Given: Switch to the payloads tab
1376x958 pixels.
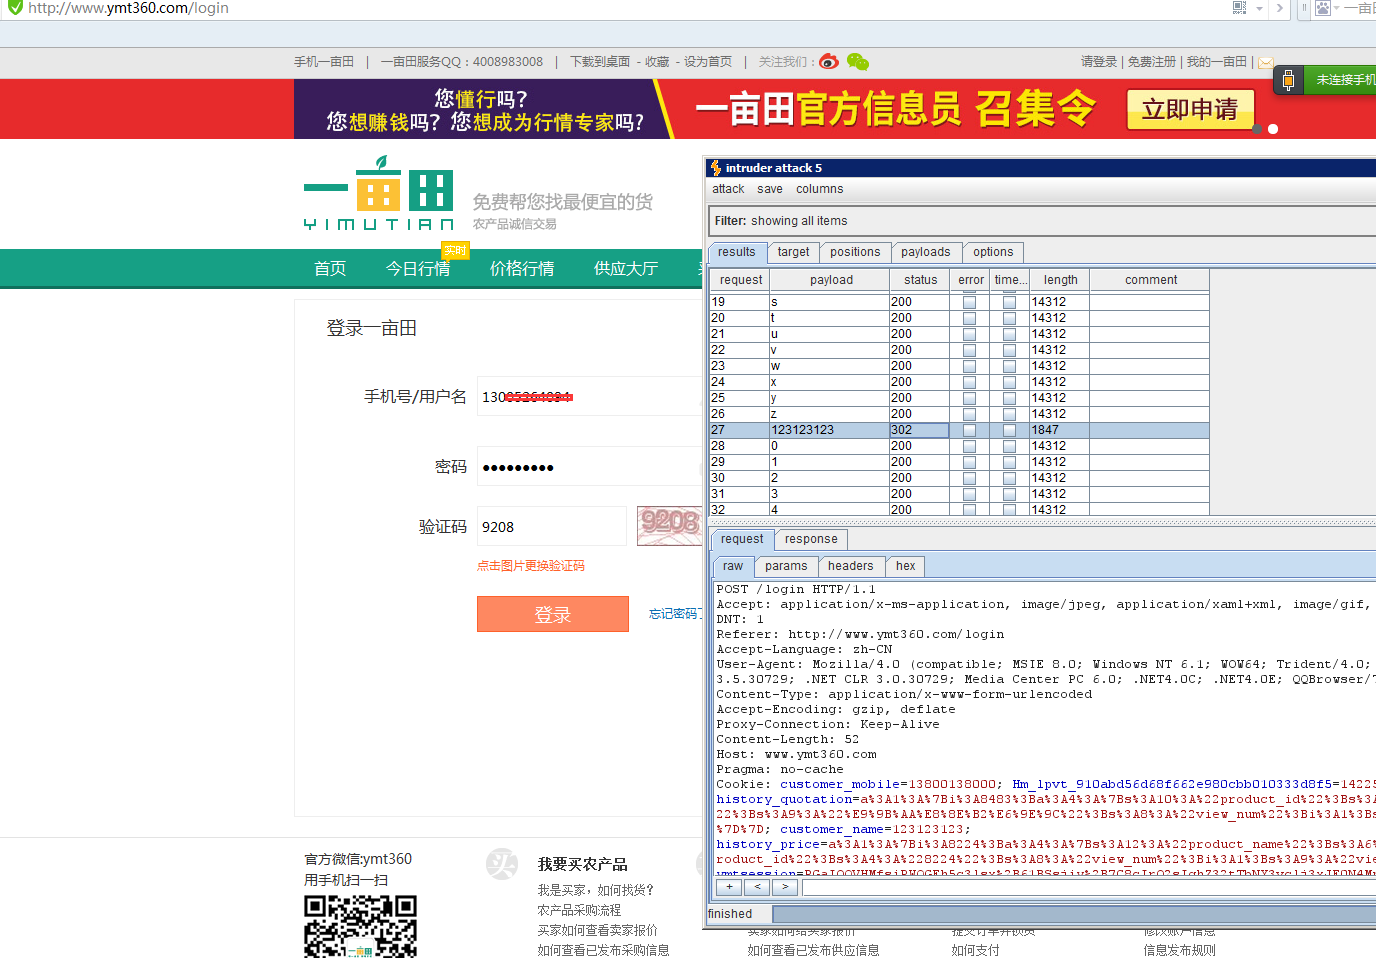Looking at the screenshot, I should pyautogui.click(x=926, y=252).
